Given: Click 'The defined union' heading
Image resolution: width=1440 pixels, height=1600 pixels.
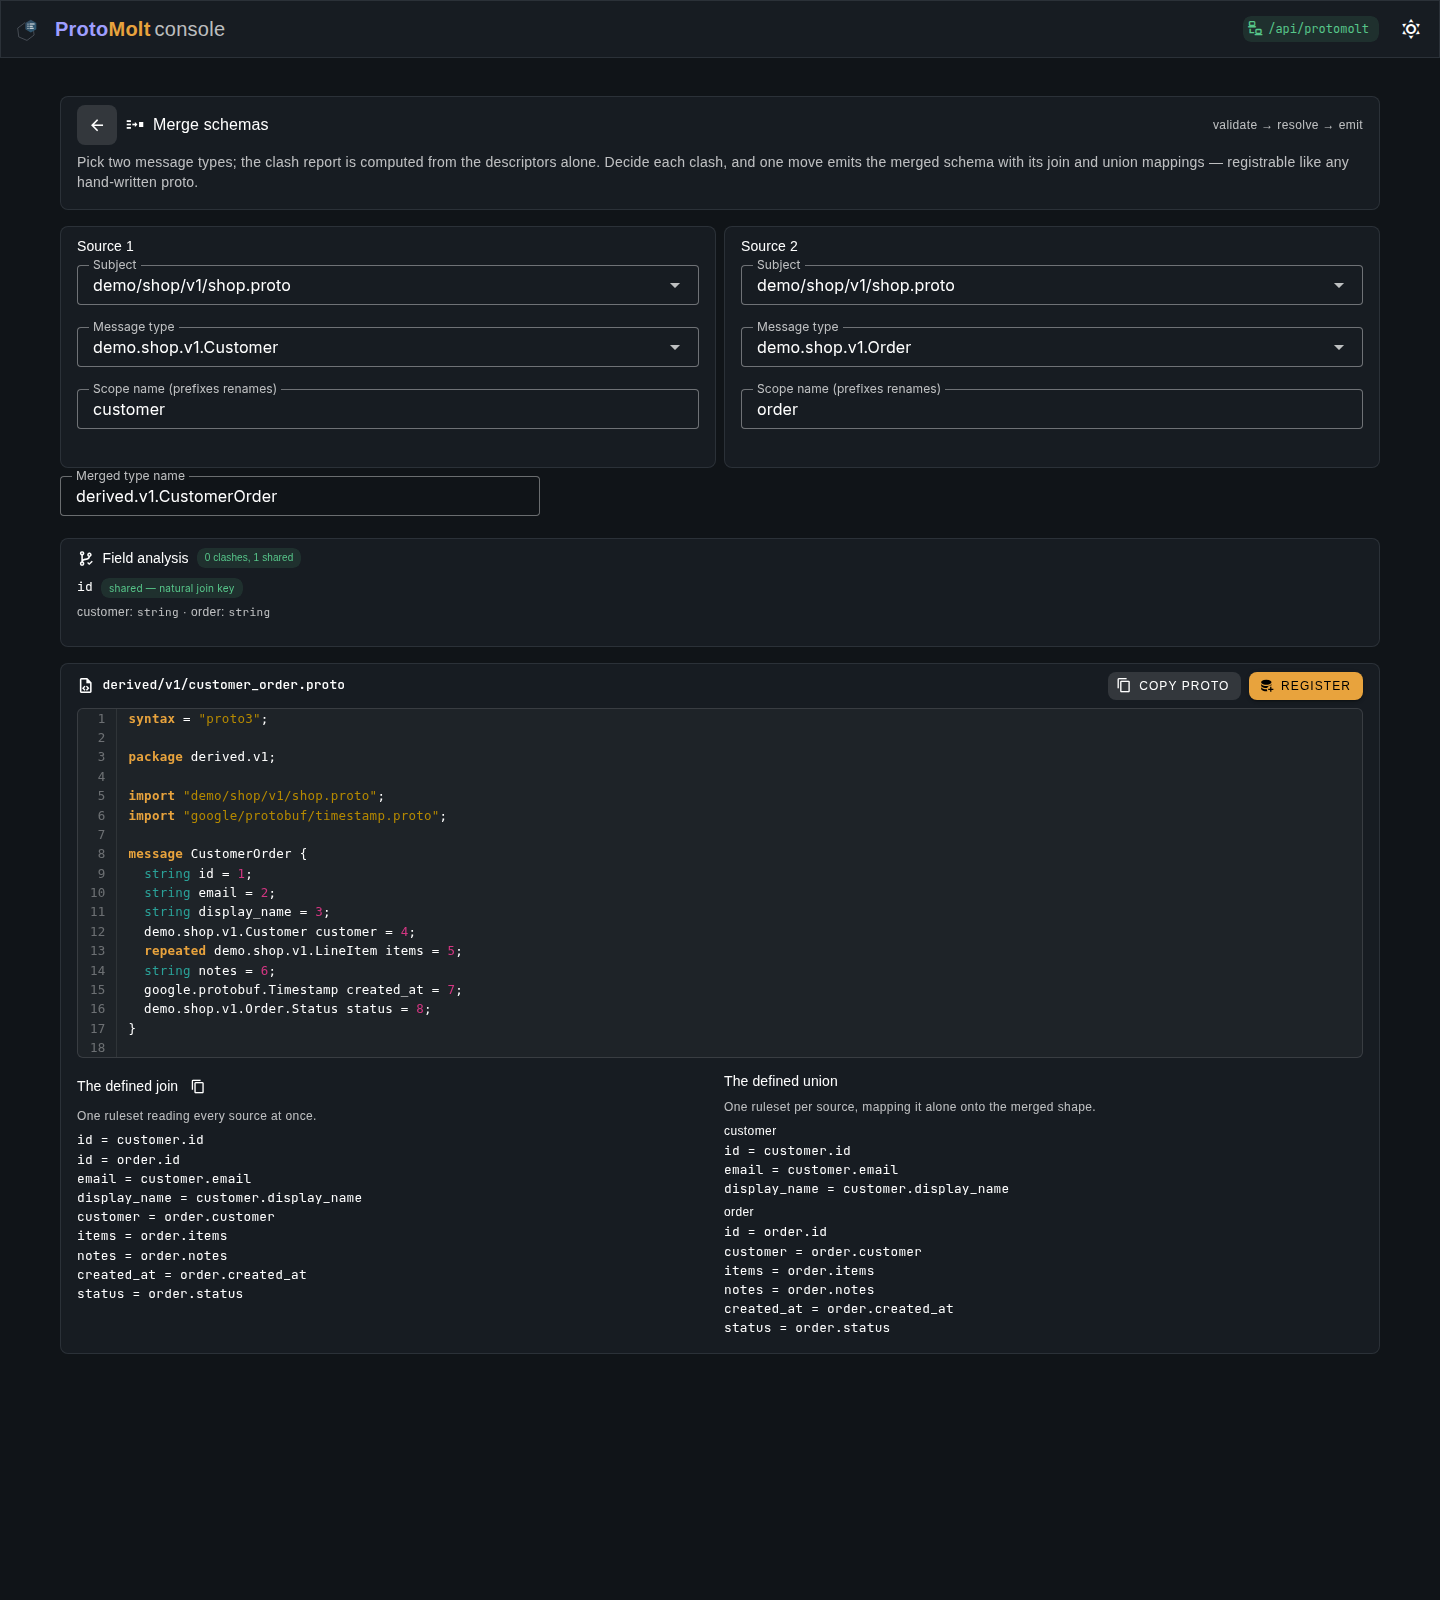Looking at the screenshot, I should click(x=781, y=1081).
